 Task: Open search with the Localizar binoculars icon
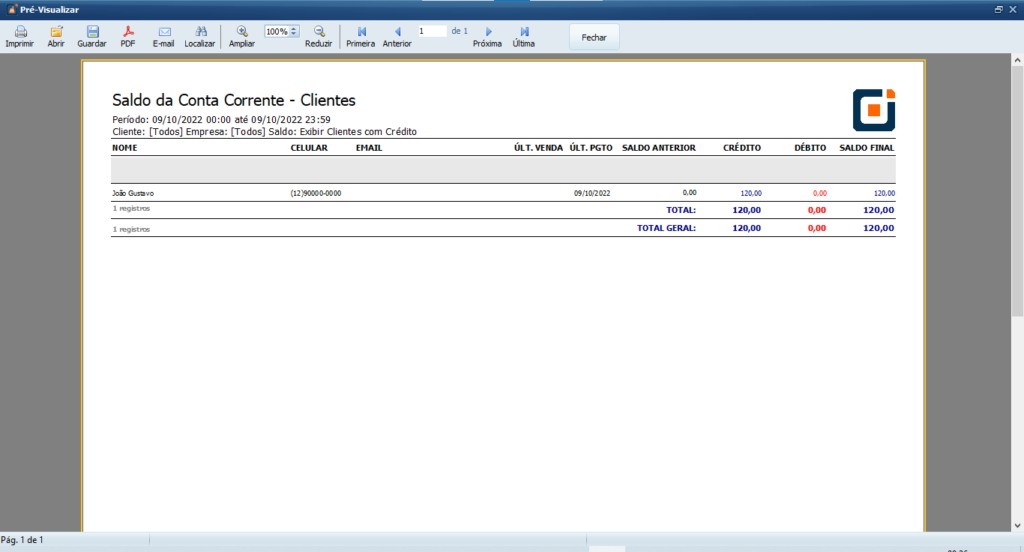(200, 32)
